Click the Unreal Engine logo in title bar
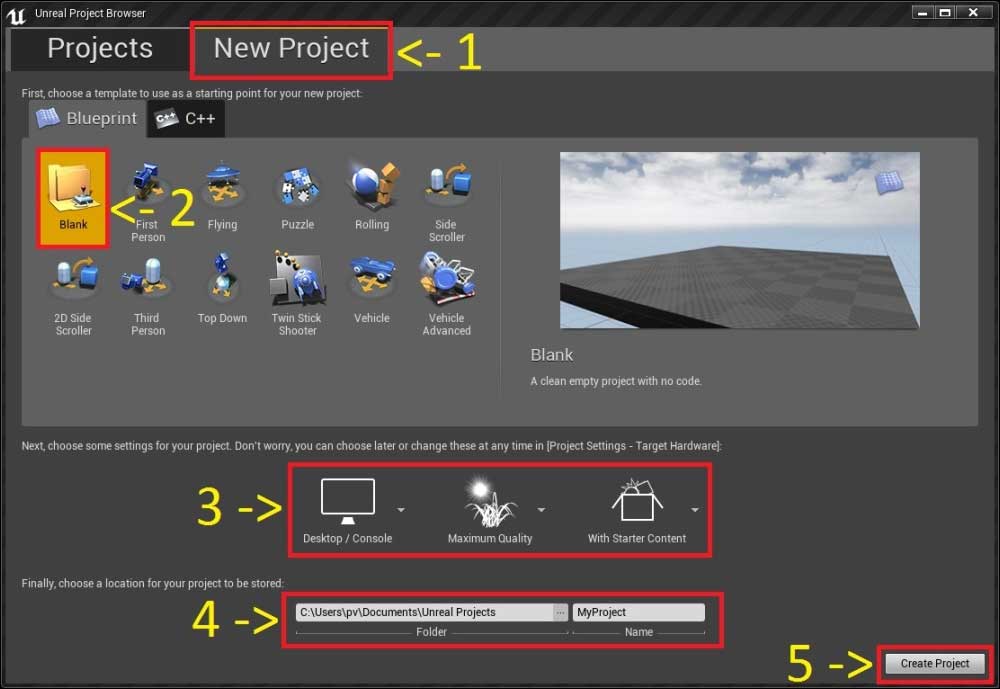The width and height of the screenshot is (1000, 689). tap(16, 14)
